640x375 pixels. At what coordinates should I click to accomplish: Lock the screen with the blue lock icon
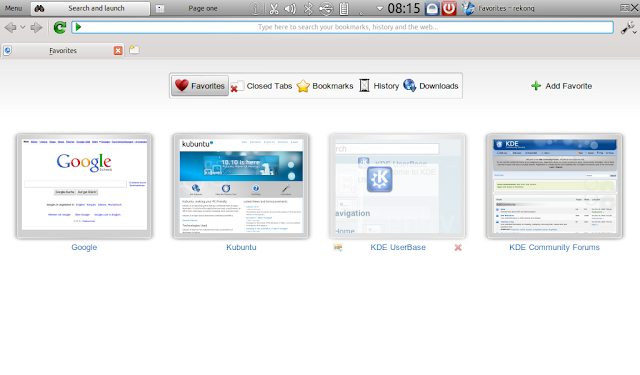tap(432, 9)
